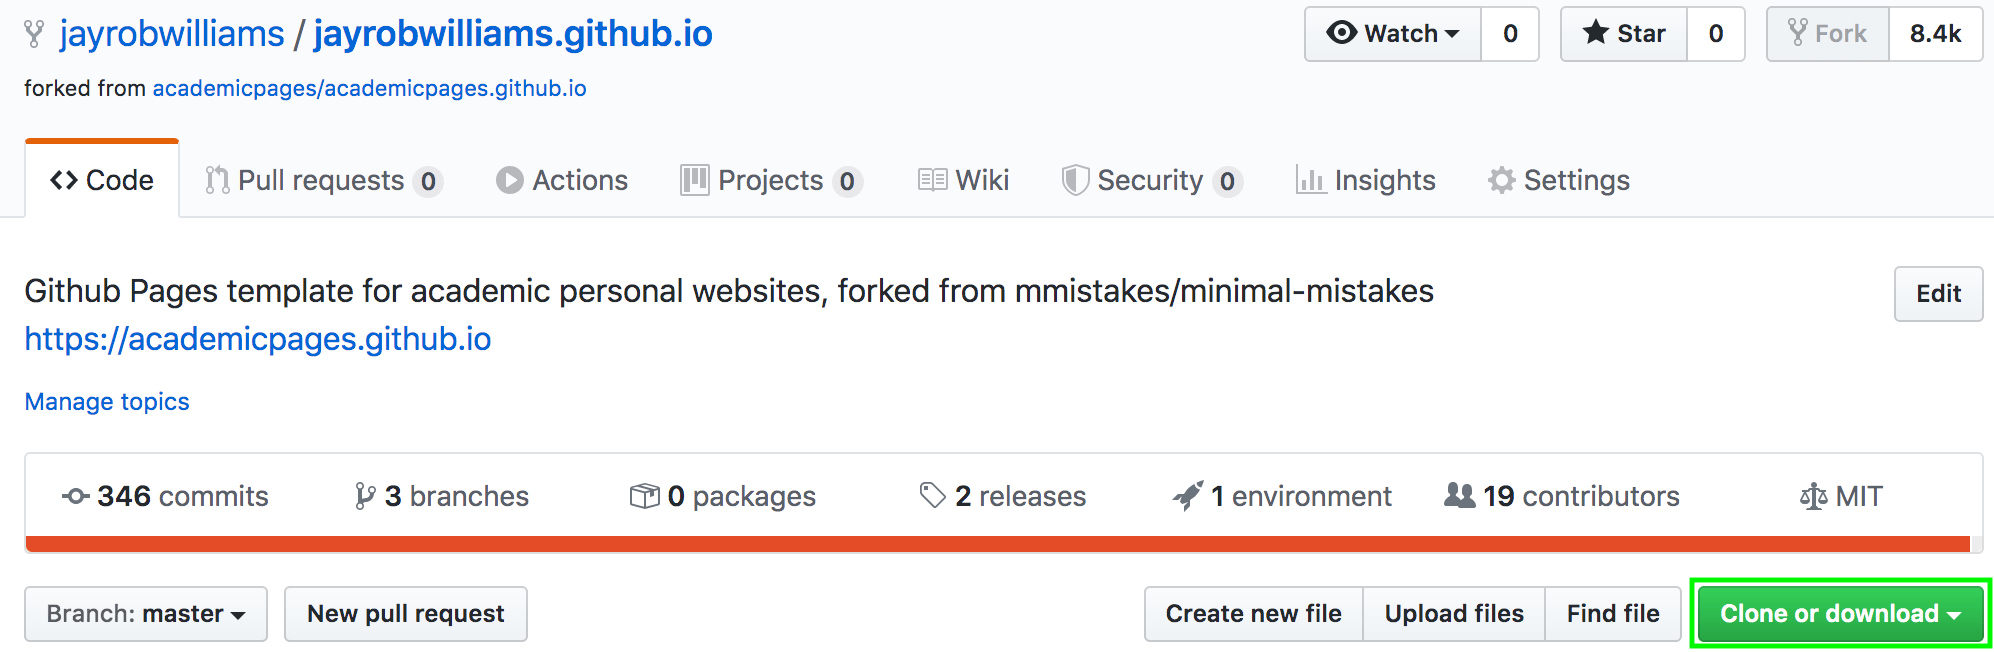Screen dimensions: 1994x652
Task: Click the MIT license scale icon
Action: [x=1813, y=496]
